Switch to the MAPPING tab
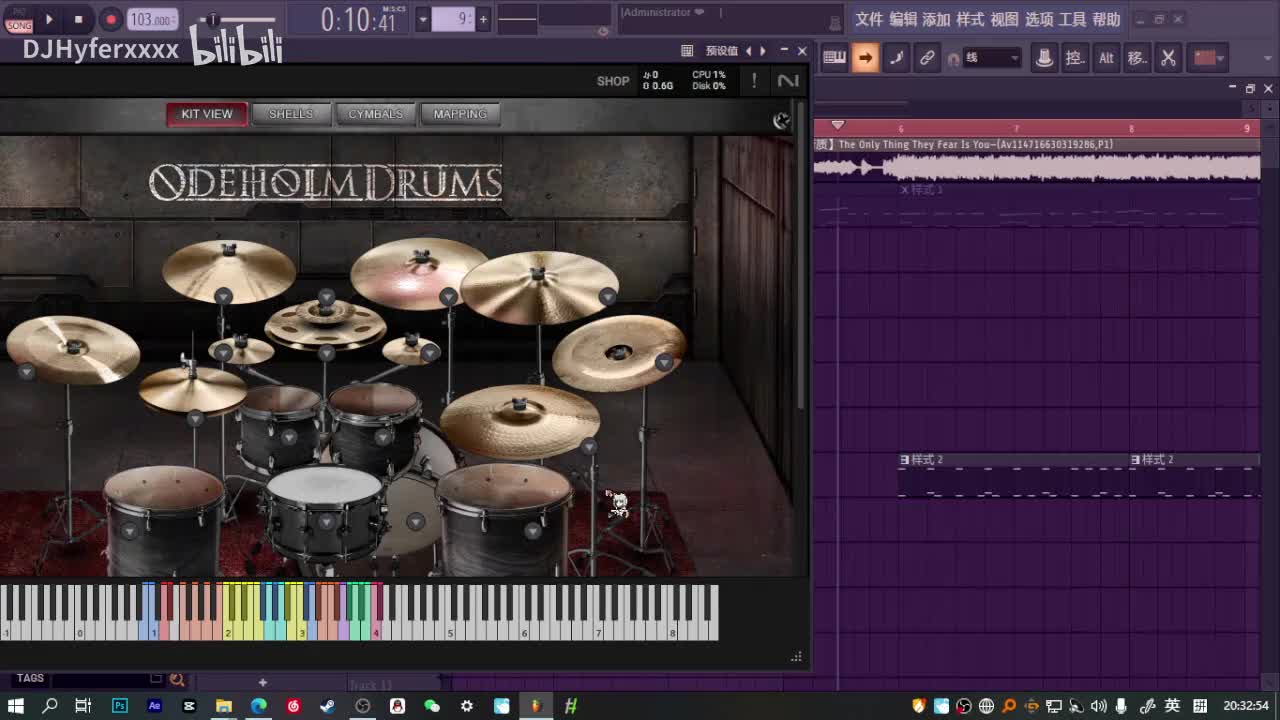 click(x=460, y=114)
